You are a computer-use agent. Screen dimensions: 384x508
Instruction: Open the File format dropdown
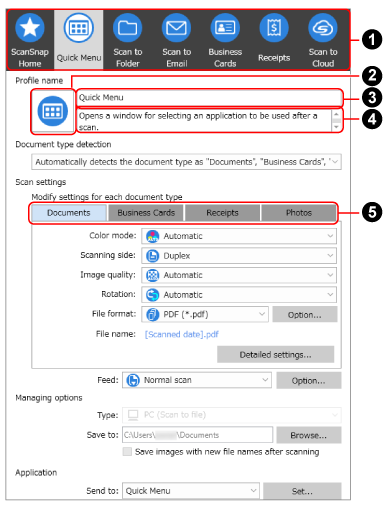click(x=205, y=314)
